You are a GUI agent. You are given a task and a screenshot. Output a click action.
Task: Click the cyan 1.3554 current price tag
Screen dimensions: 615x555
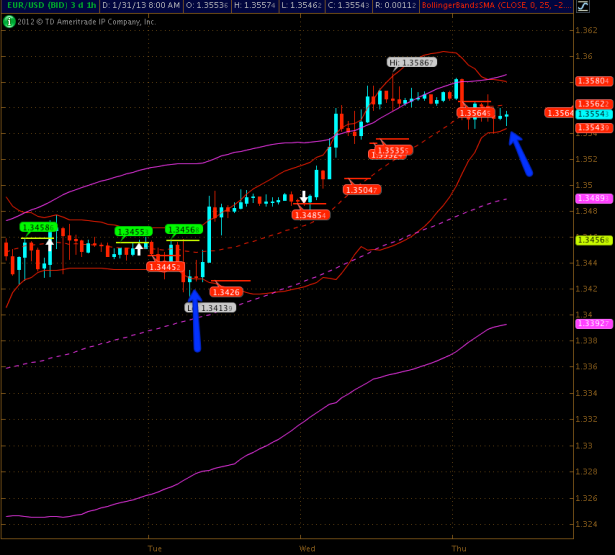594,114
